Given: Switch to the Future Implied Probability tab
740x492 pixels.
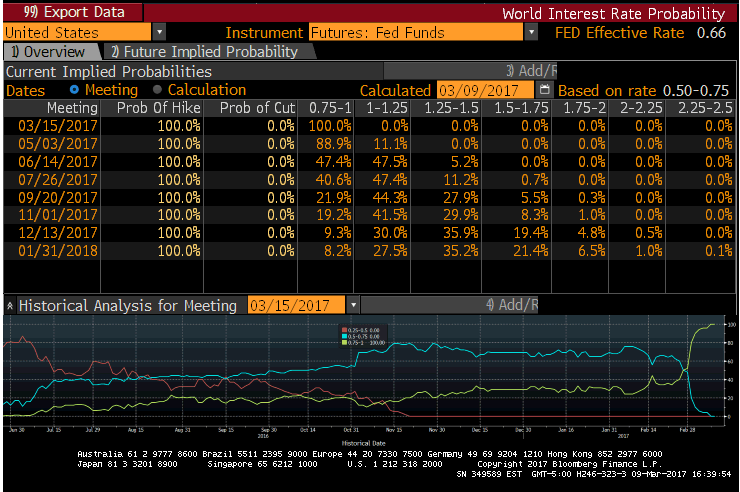Looking at the screenshot, I should 208,51.
